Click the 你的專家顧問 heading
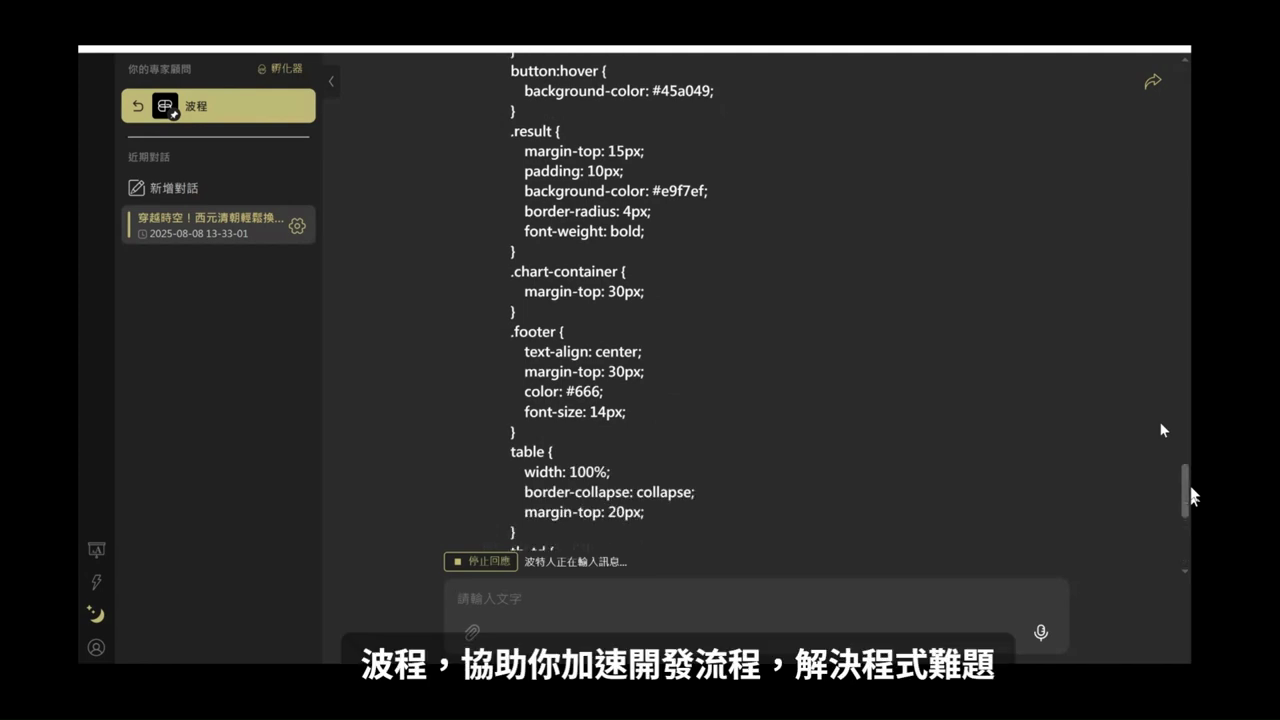The width and height of the screenshot is (1280, 720). tap(159, 69)
